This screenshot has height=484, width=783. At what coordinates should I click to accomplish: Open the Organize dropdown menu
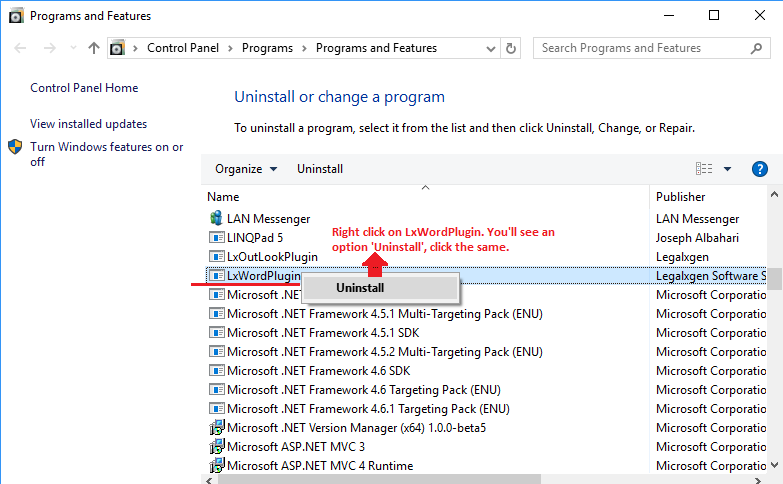[246, 169]
